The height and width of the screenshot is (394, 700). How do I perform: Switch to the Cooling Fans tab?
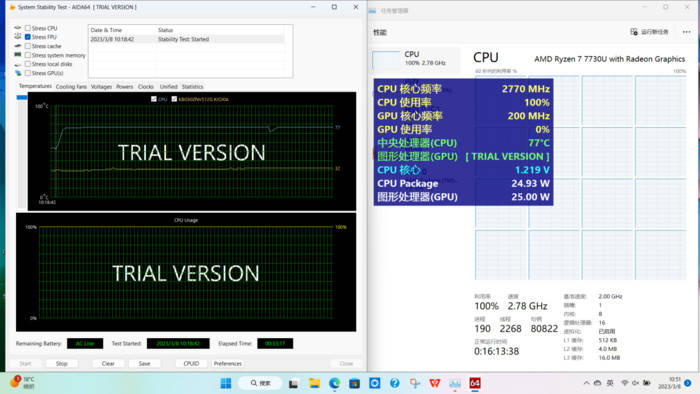pos(71,87)
